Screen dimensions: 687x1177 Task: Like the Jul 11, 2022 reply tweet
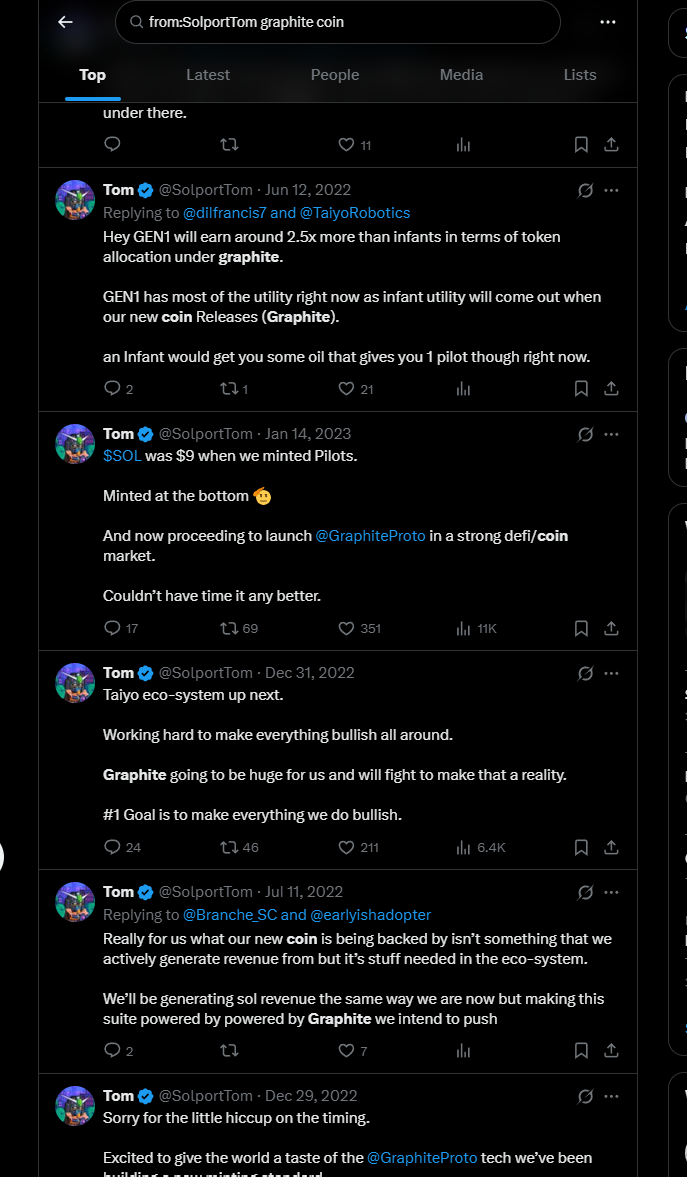[x=347, y=1050]
